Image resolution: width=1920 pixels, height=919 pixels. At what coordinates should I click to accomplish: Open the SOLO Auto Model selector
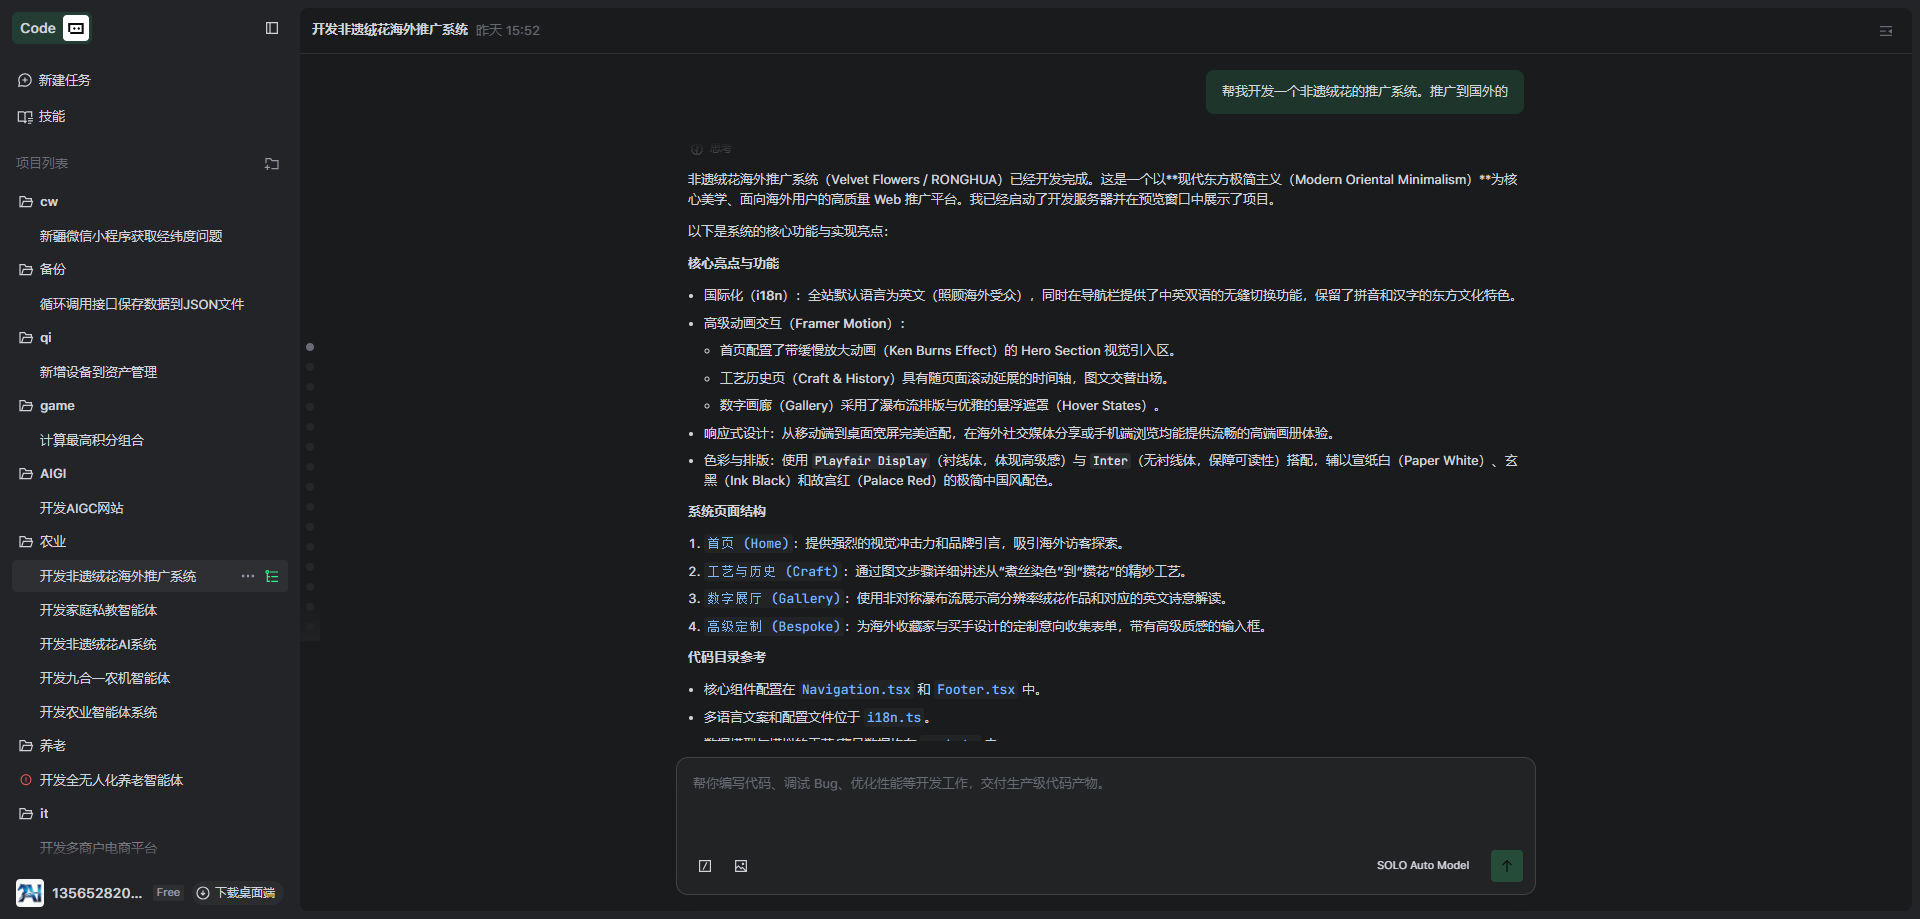pos(1422,866)
